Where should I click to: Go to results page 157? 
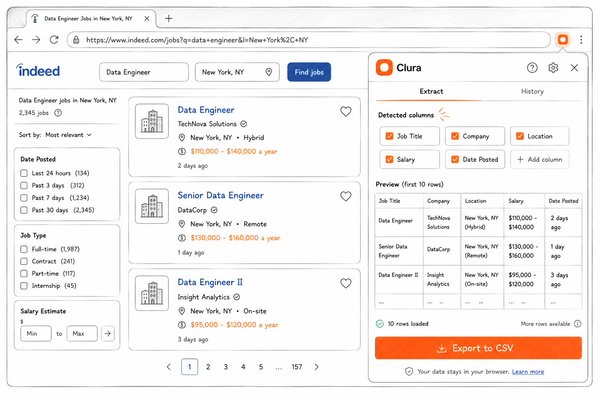297,367
